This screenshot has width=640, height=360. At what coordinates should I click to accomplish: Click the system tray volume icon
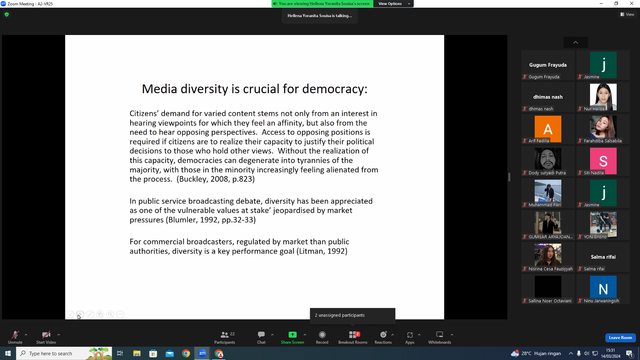(x=587, y=353)
